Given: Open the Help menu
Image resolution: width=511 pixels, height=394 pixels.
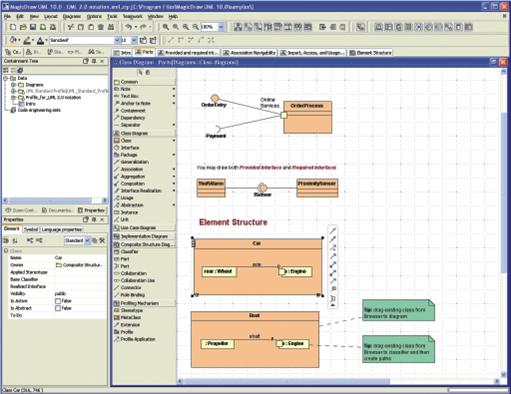Looking at the screenshot, I should pos(173,16).
